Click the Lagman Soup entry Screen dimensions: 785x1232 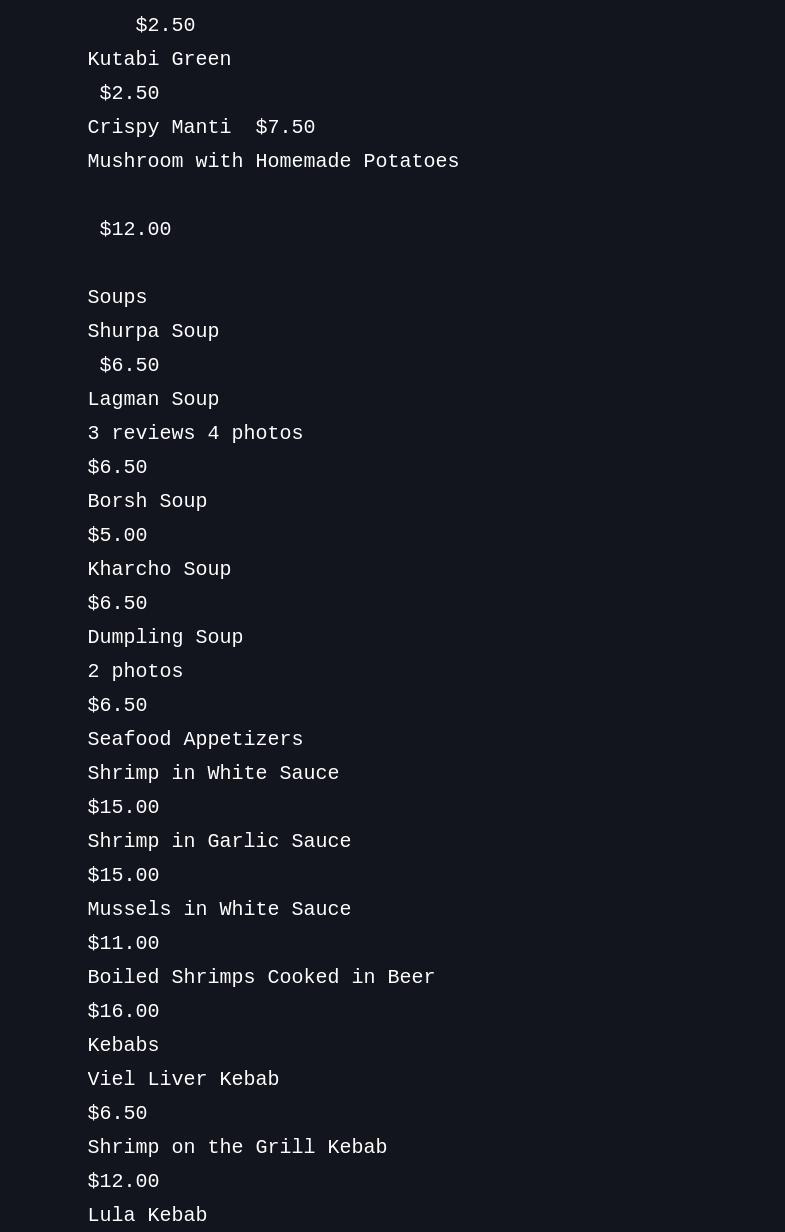coord(153,400)
